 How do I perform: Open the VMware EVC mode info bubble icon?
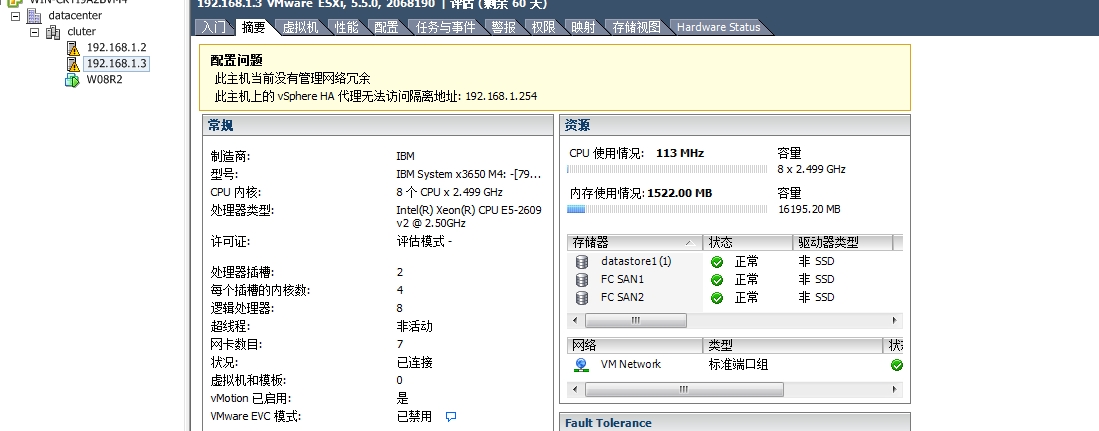click(x=451, y=417)
